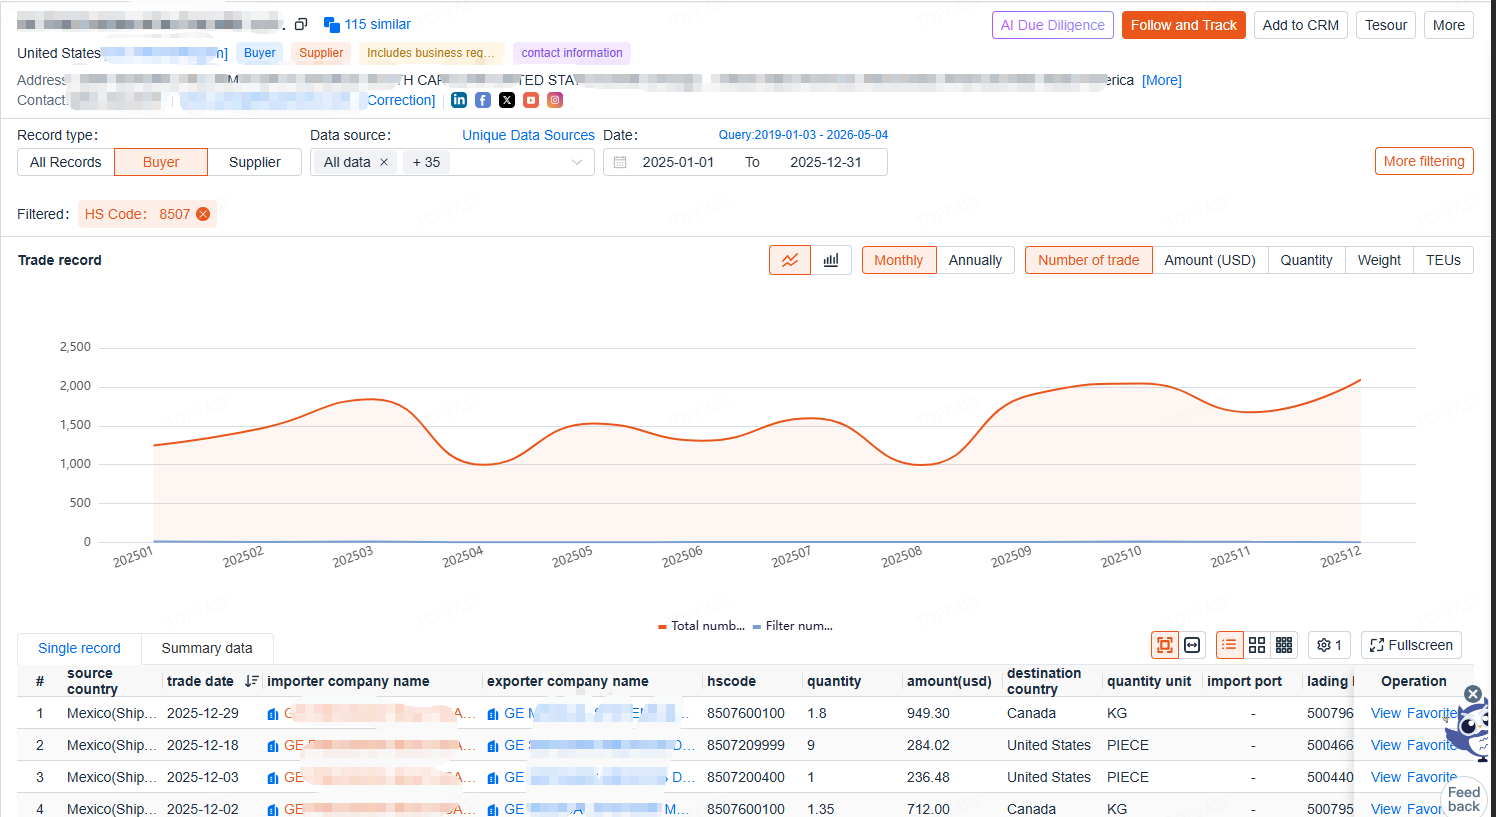Expand More filtering options
This screenshot has height=817, width=1496.
point(1424,161)
